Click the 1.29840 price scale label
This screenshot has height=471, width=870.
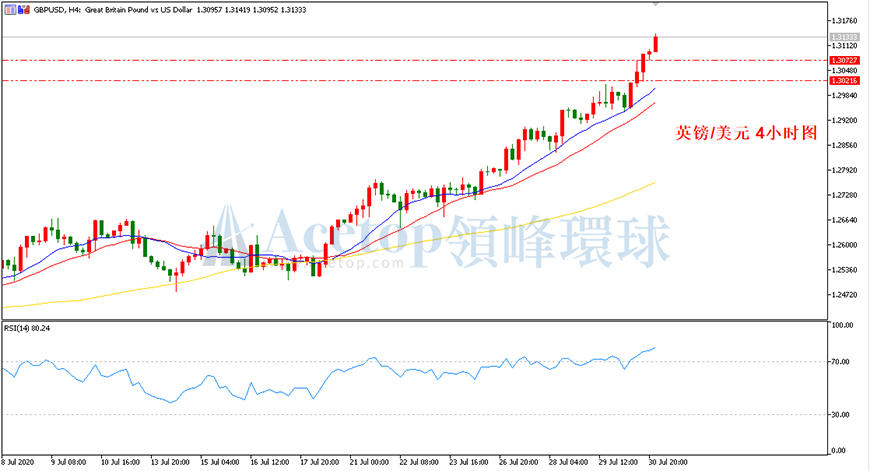tap(844, 95)
